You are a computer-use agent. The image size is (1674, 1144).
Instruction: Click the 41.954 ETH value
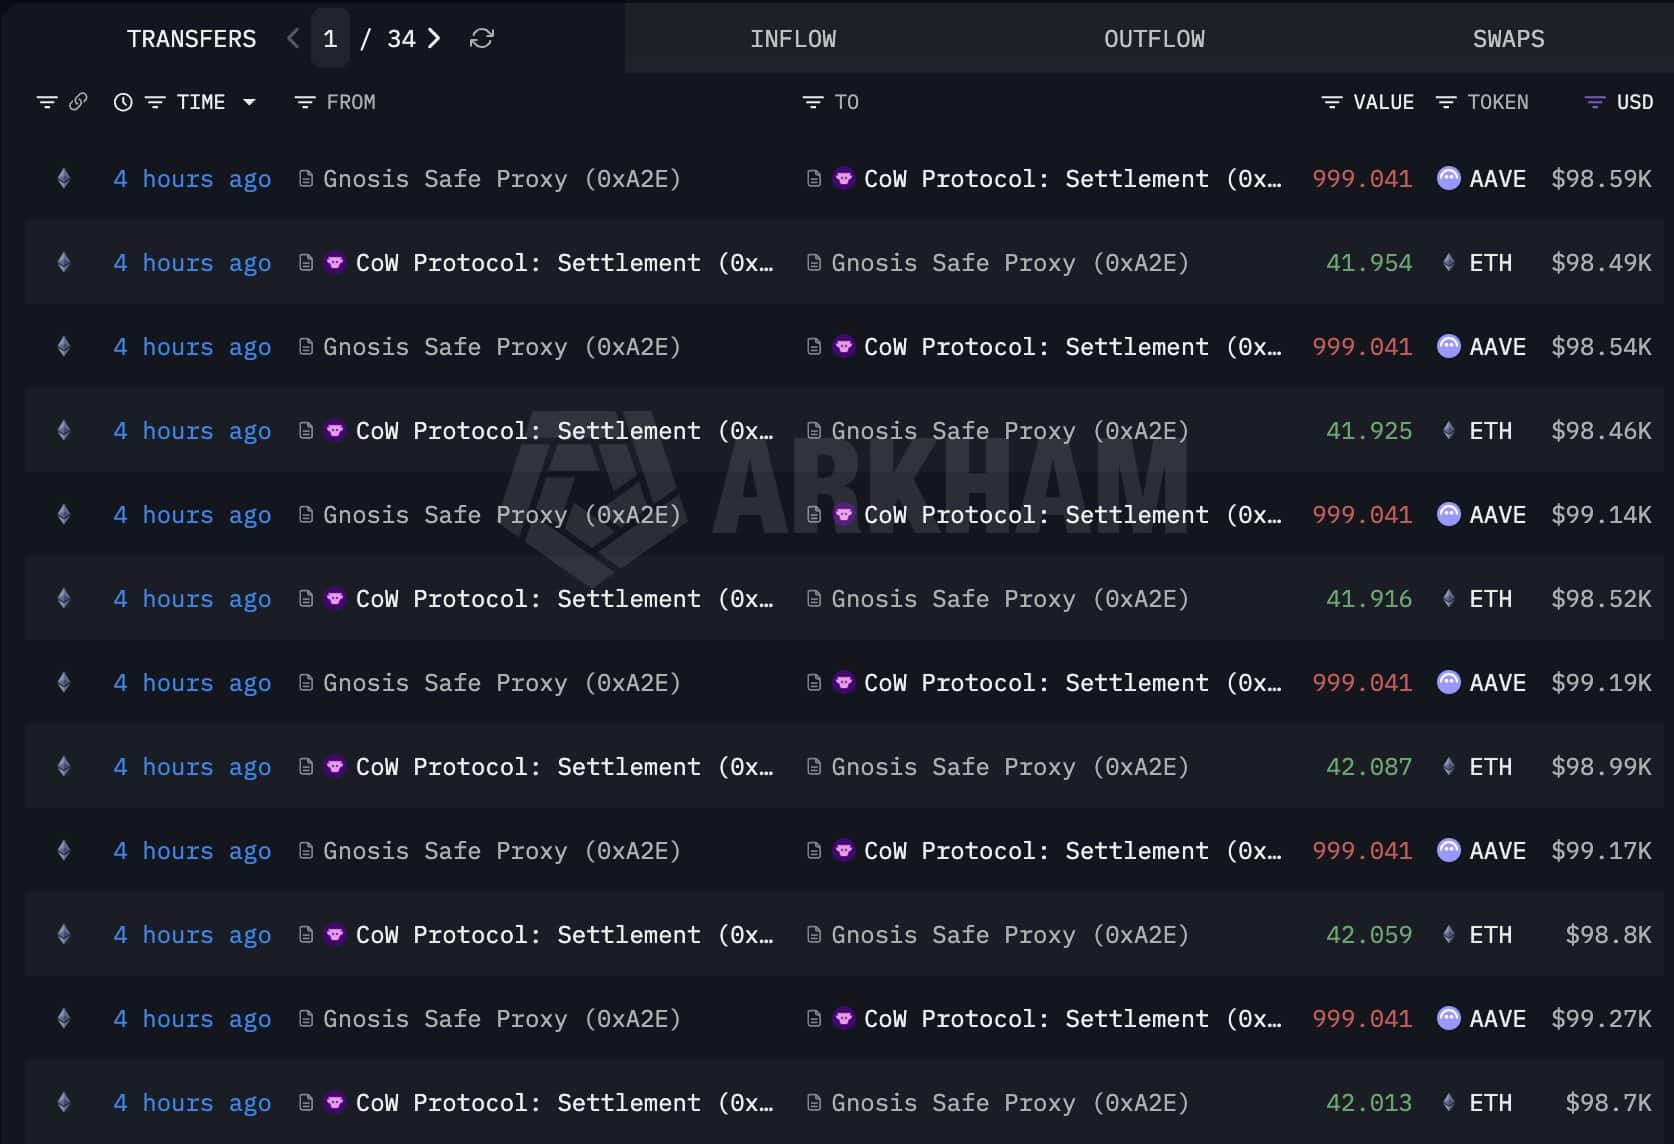tap(1369, 263)
